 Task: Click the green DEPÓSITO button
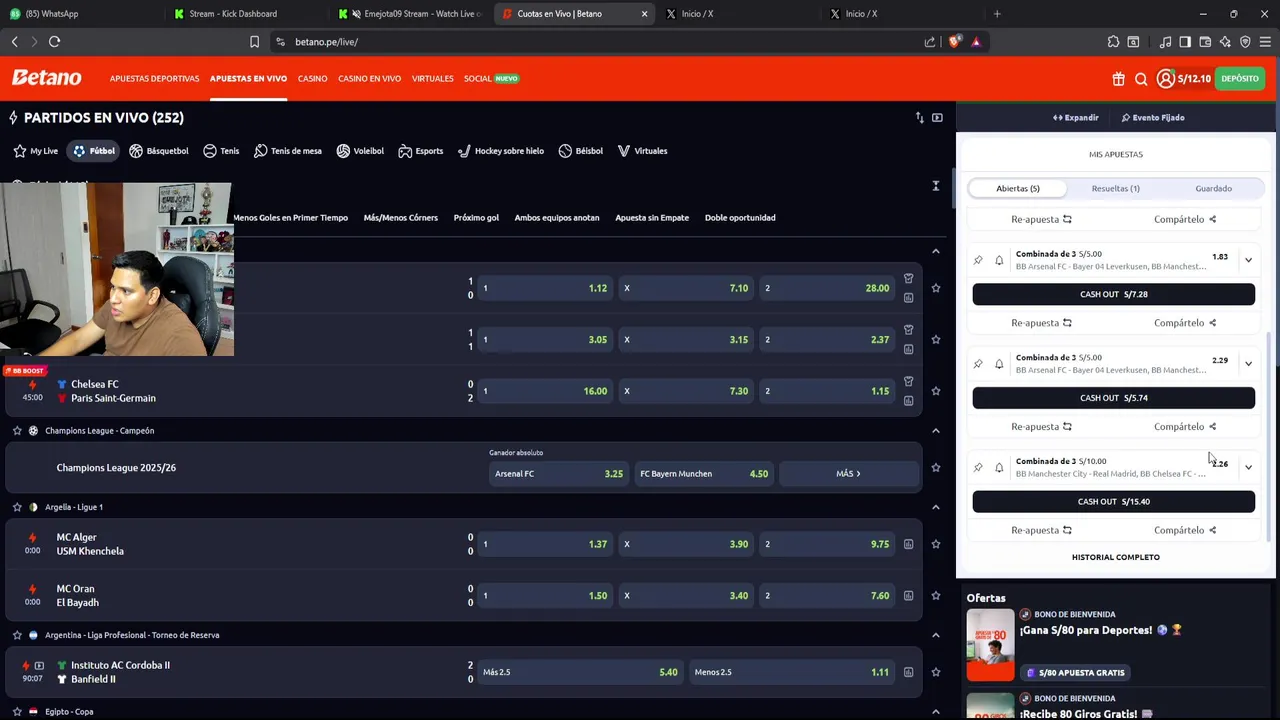[x=1240, y=79]
